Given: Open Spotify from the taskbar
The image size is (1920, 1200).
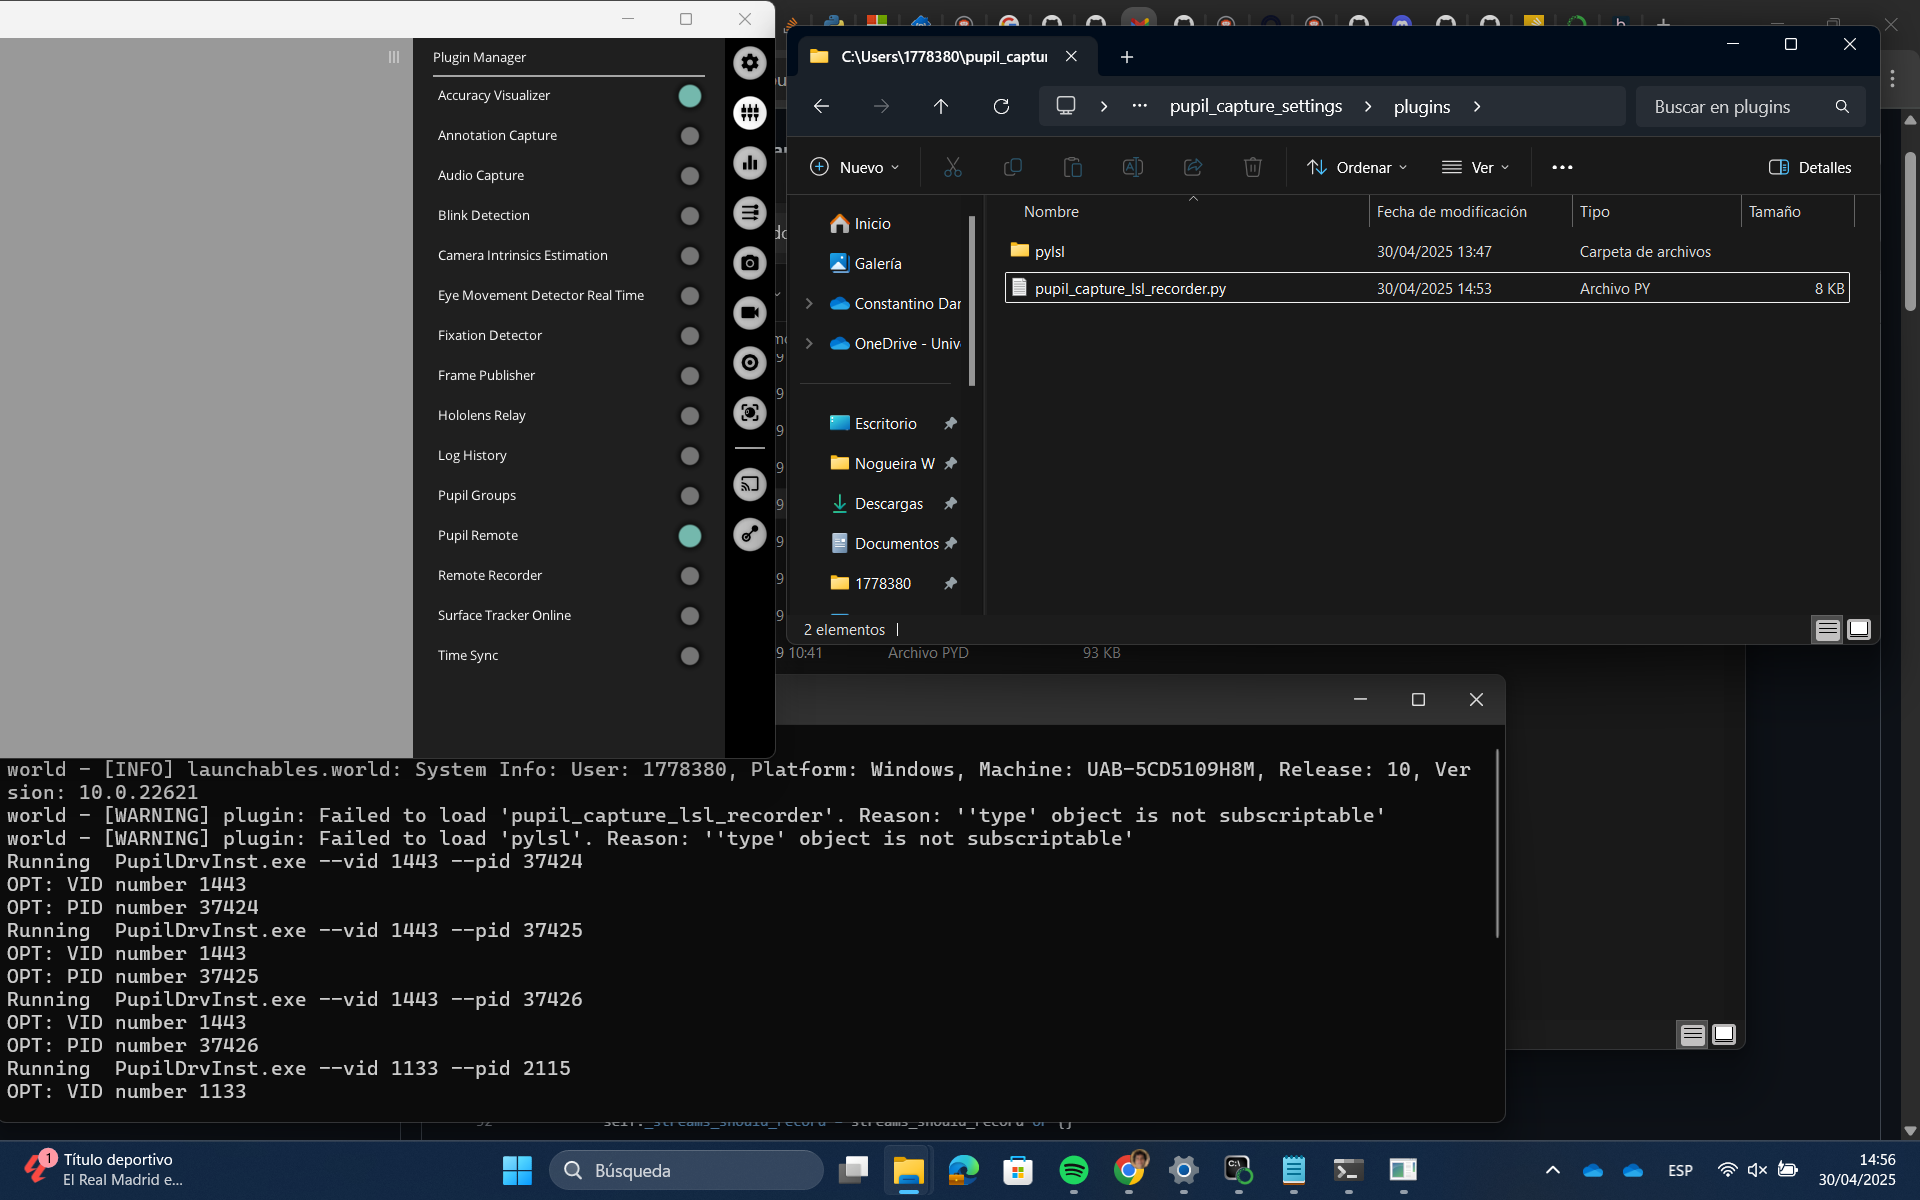Looking at the screenshot, I should pos(1074,1170).
